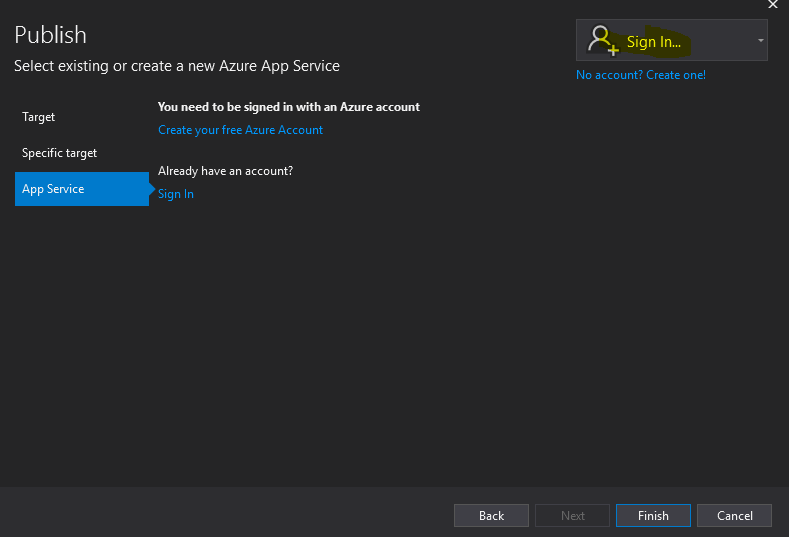
Task: Click the Finish button
Action: tap(653, 515)
